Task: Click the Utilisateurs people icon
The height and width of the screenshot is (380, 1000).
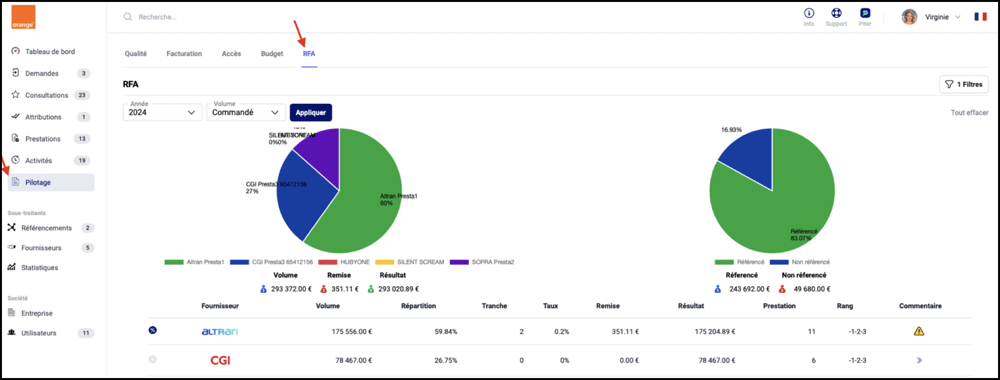Action: pyautogui.click(x=11, y=333)
